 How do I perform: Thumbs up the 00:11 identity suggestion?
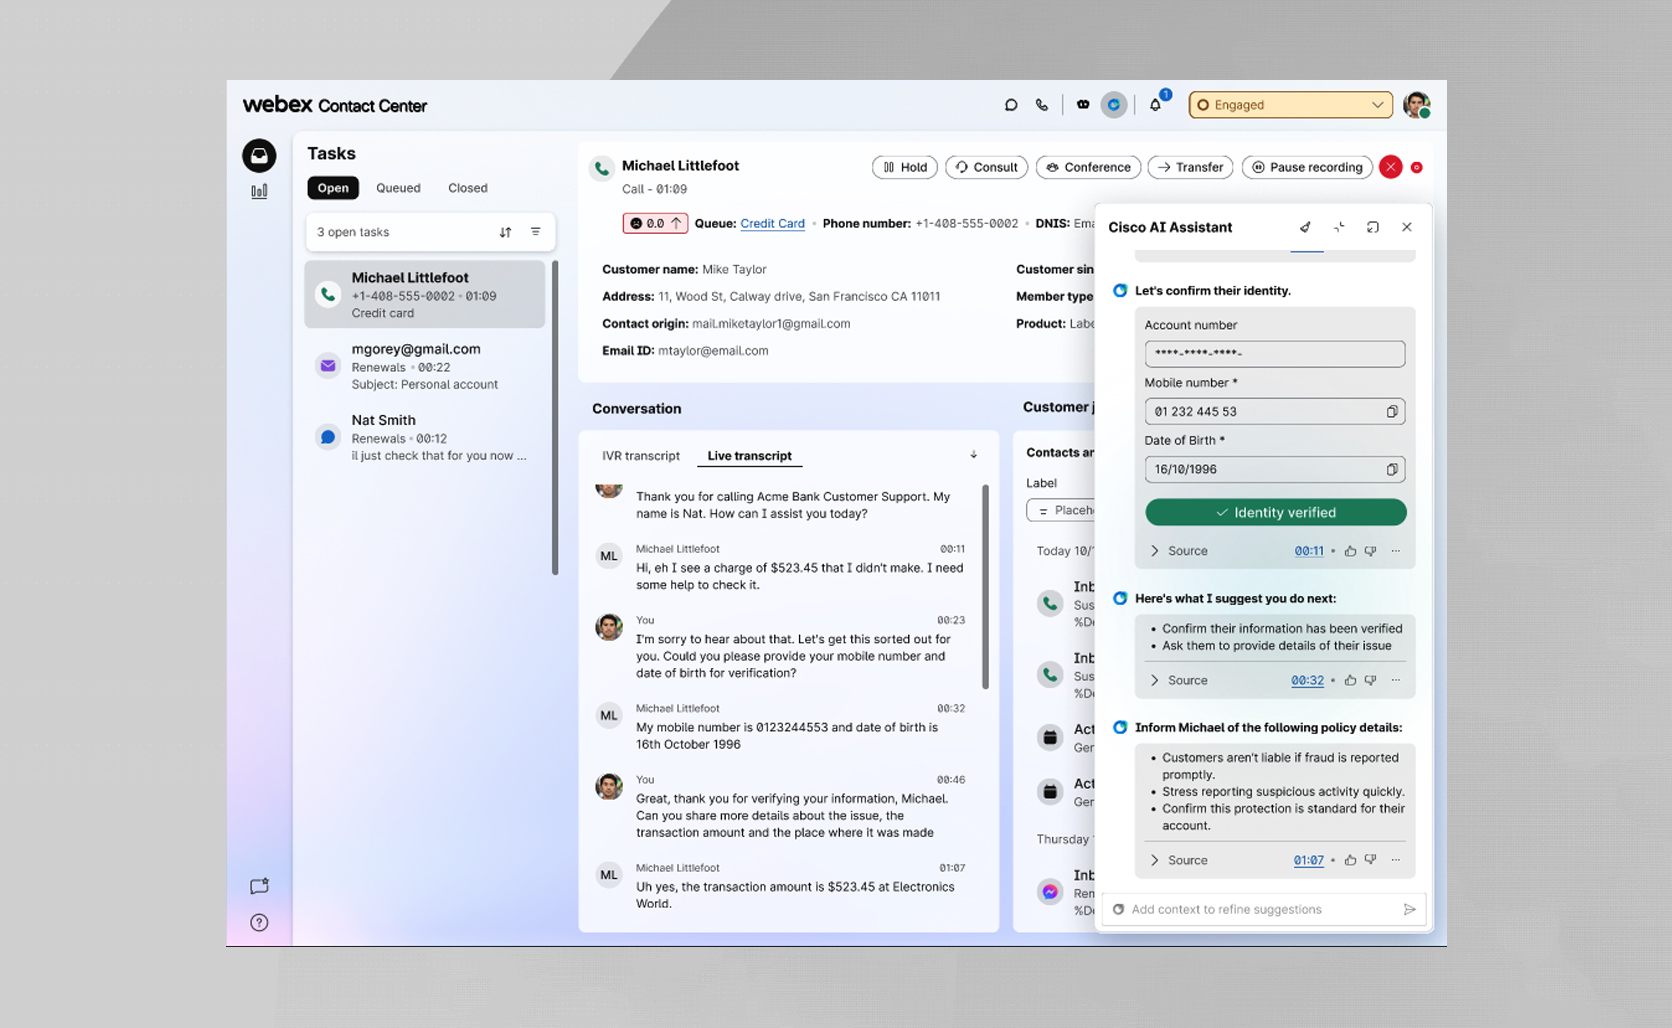1351,551
